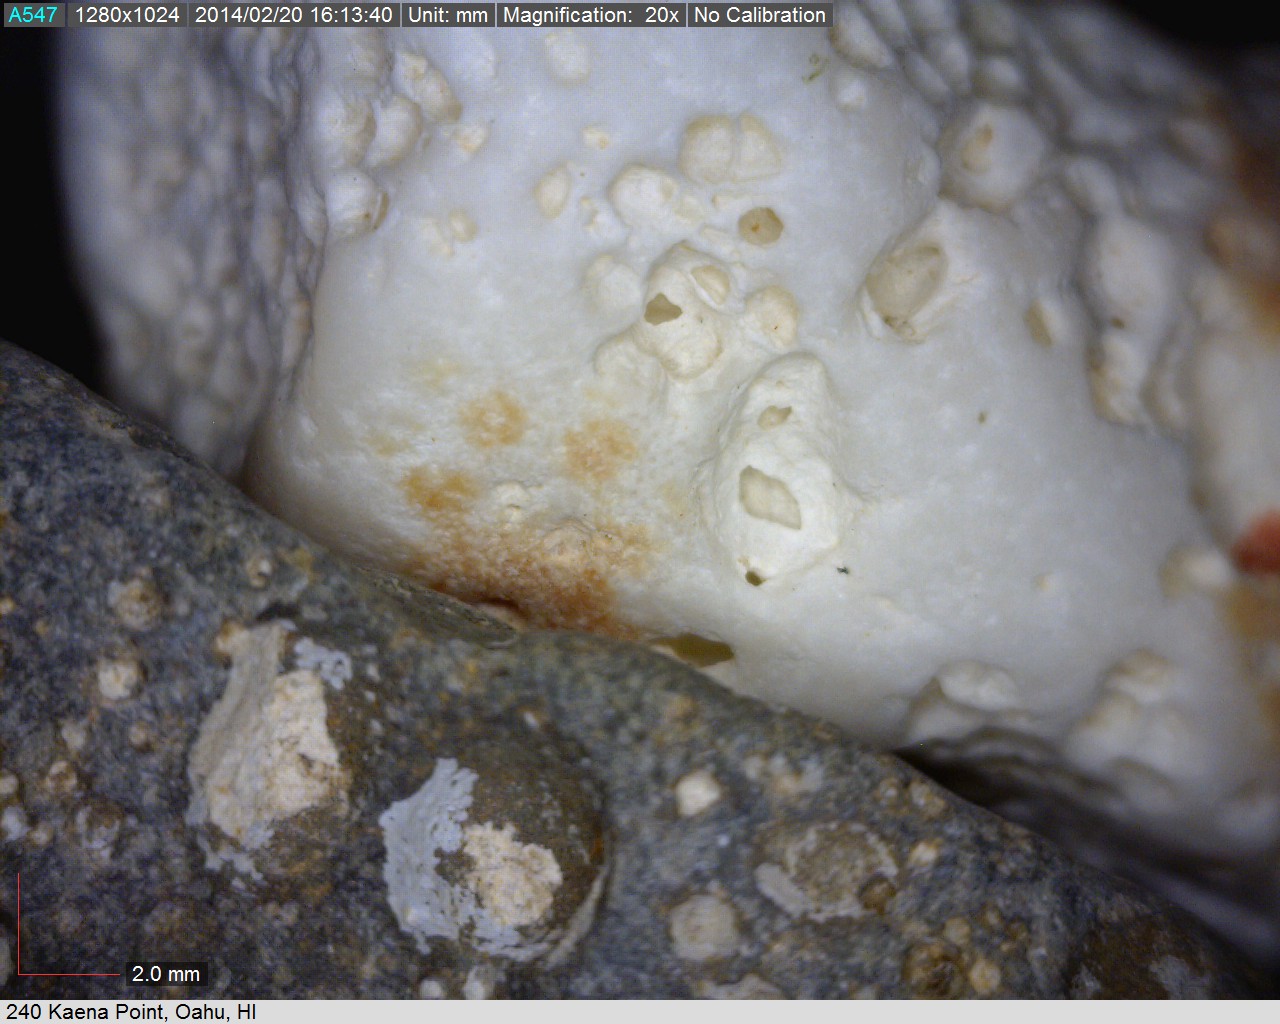Click the Unit: mm label

tap(448, 15)
